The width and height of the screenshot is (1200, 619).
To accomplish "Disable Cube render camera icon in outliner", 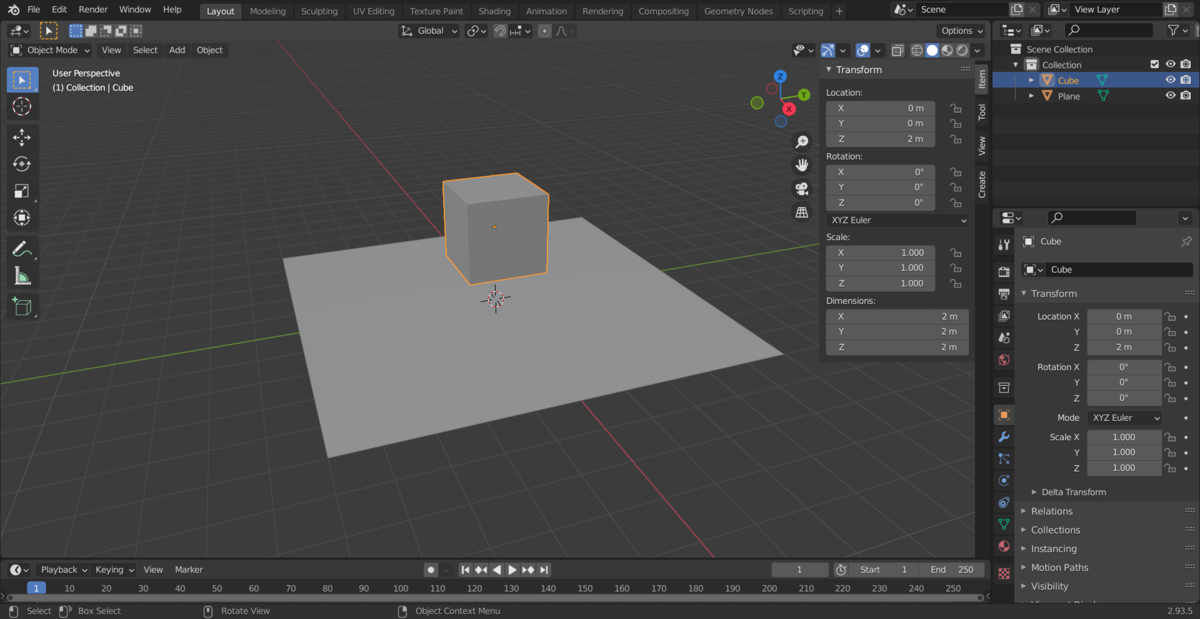I will [x=1186, y=80].
